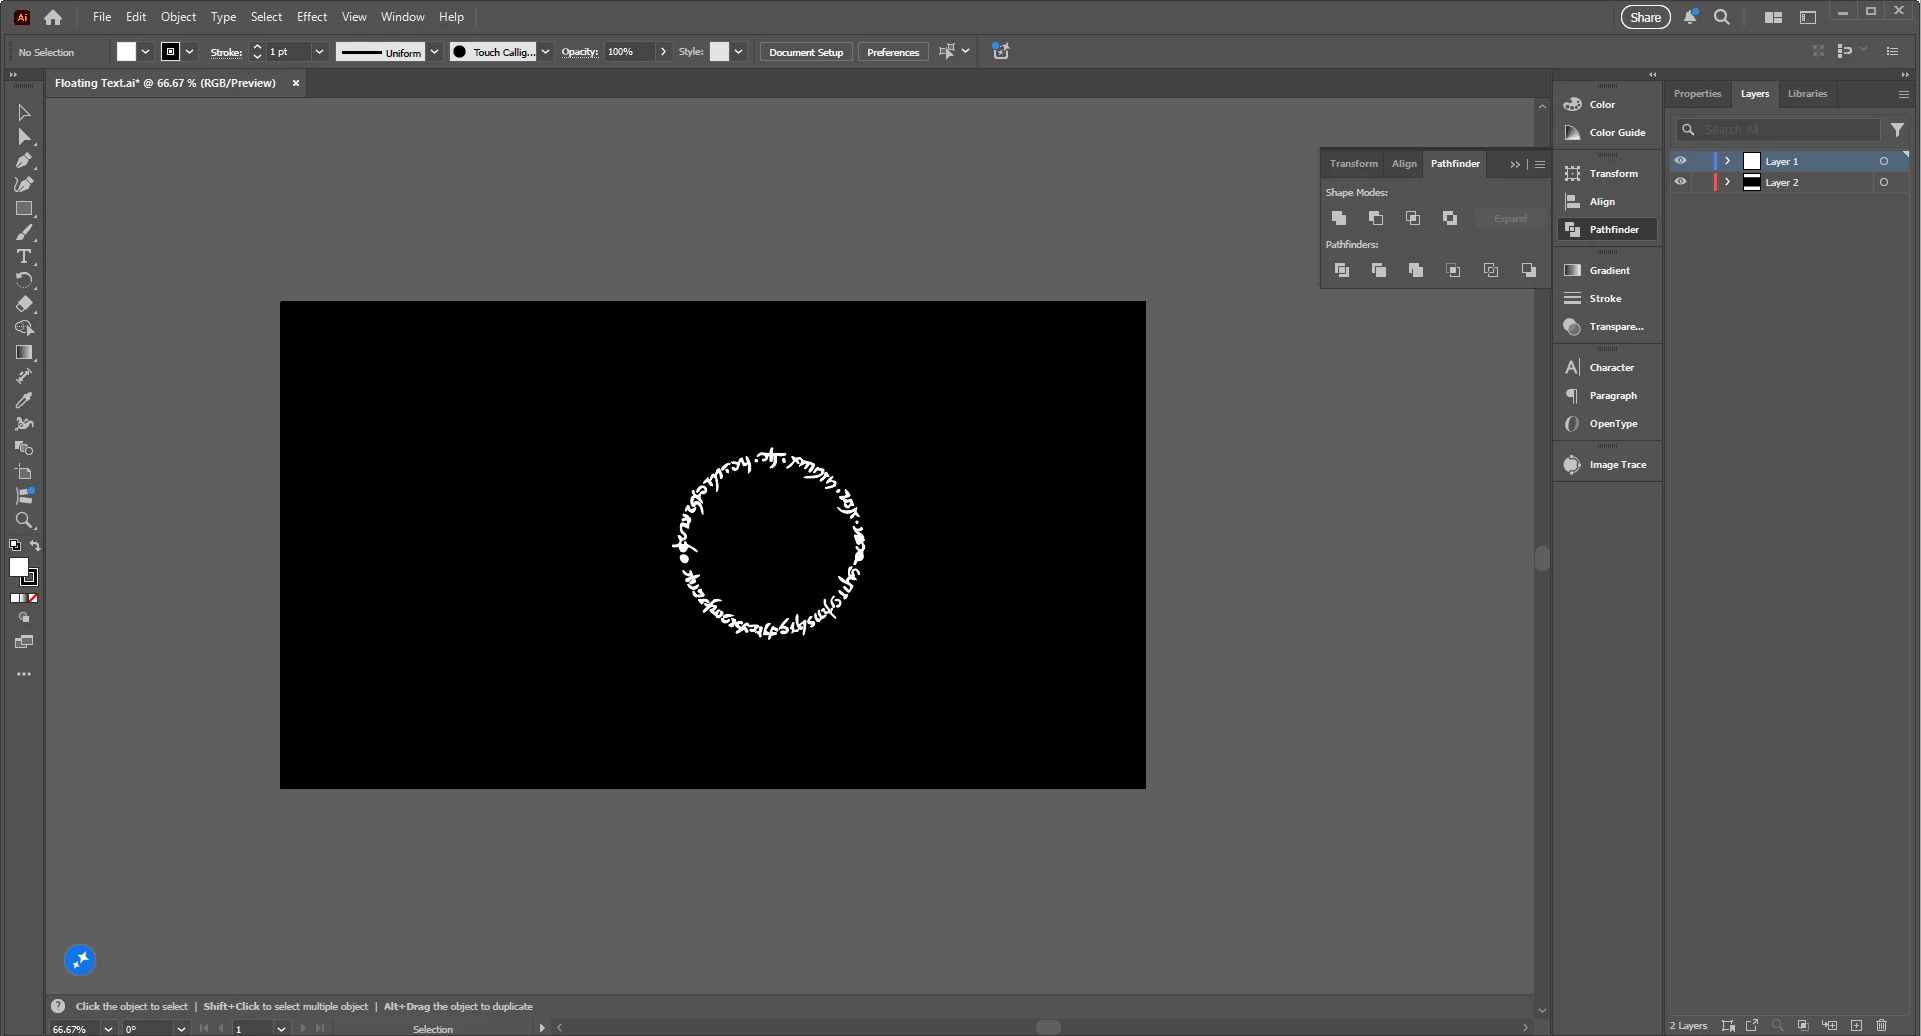Select the Paintbrush tool

pyautogui.click(x=24, y=233)
